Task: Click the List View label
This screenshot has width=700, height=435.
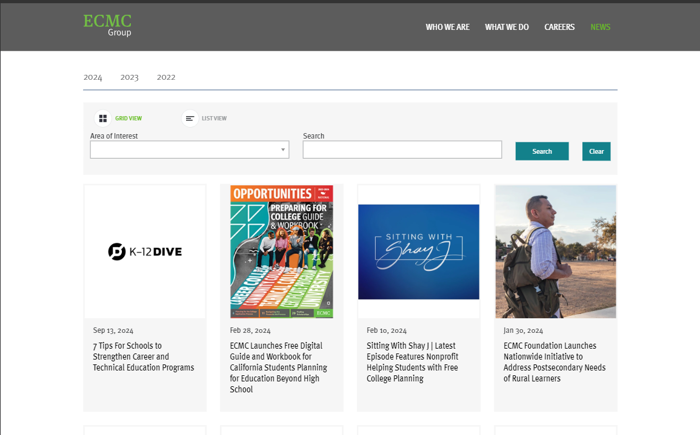Action: 214,118
